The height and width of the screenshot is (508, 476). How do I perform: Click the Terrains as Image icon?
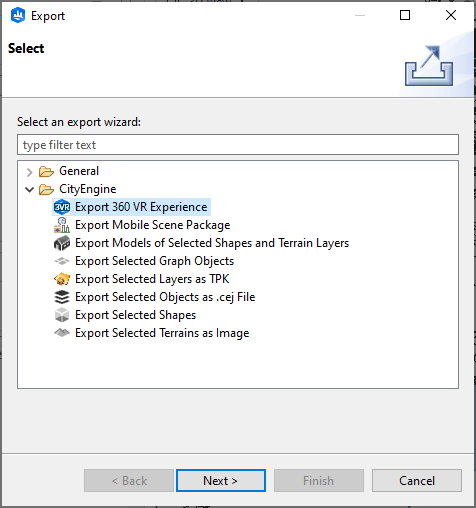tap(62, 333)
